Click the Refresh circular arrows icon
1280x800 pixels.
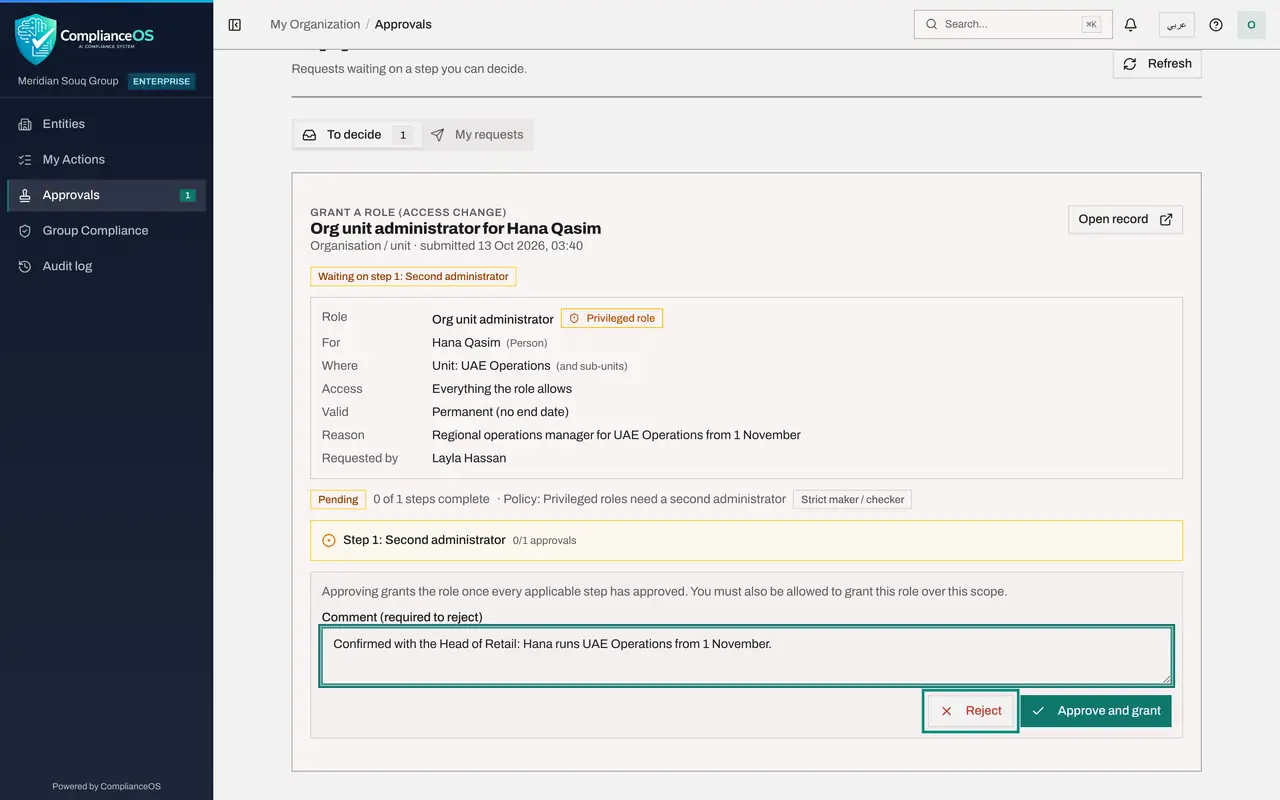tap(1130, 64)
